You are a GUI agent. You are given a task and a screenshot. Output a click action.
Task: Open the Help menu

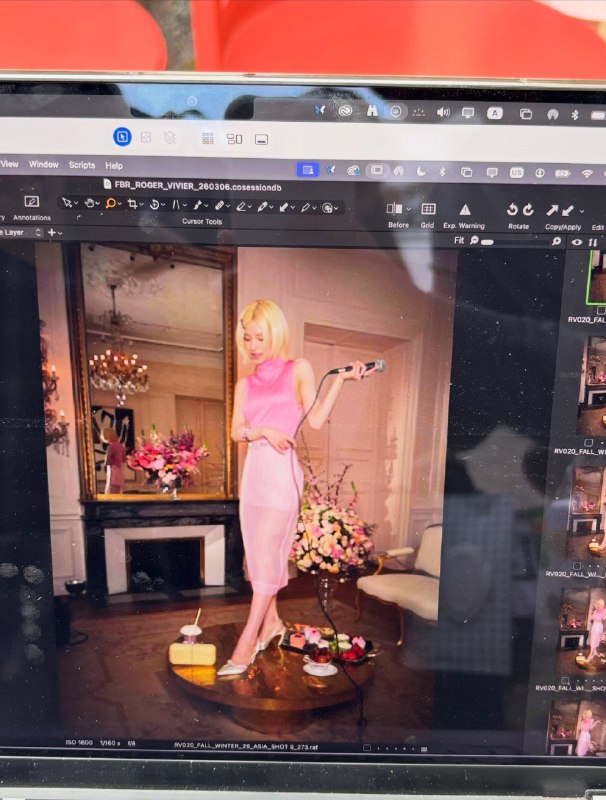[114, 166]
